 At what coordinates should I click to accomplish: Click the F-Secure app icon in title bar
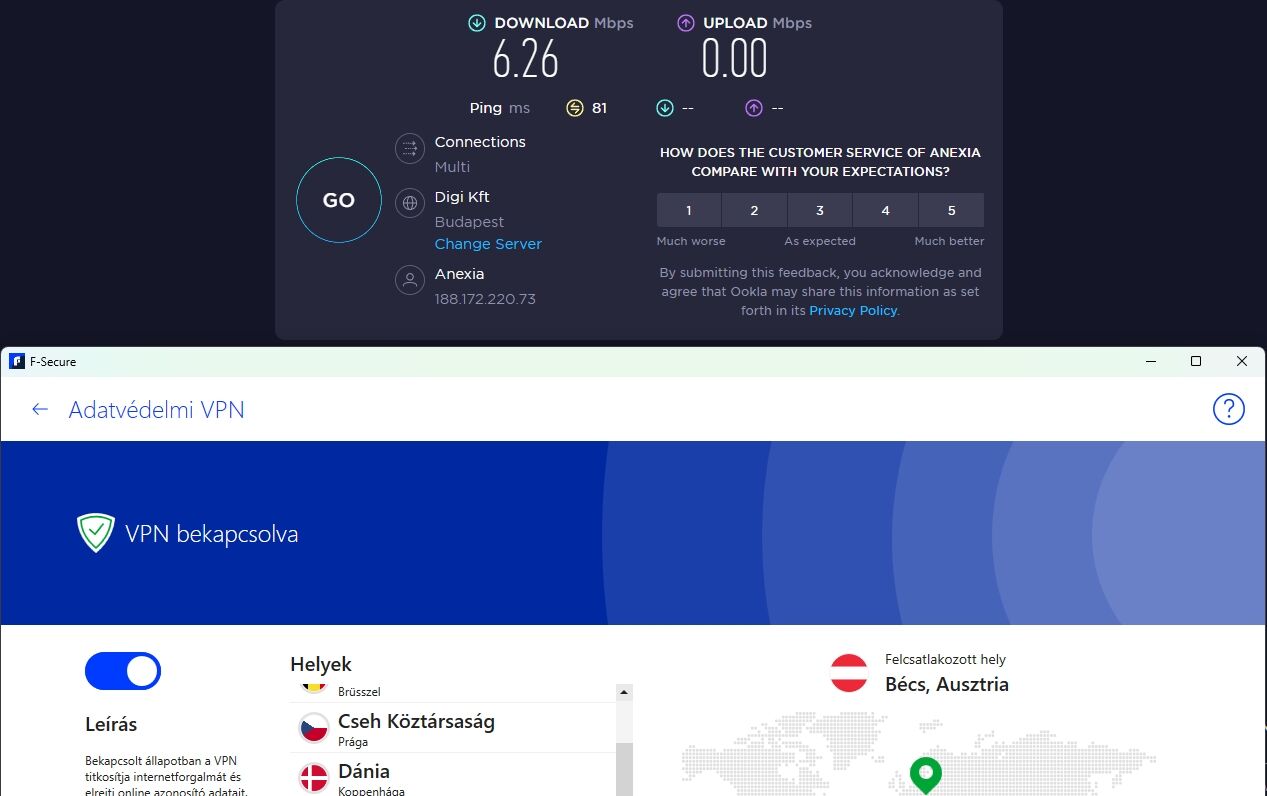click(x=16, y=361)
